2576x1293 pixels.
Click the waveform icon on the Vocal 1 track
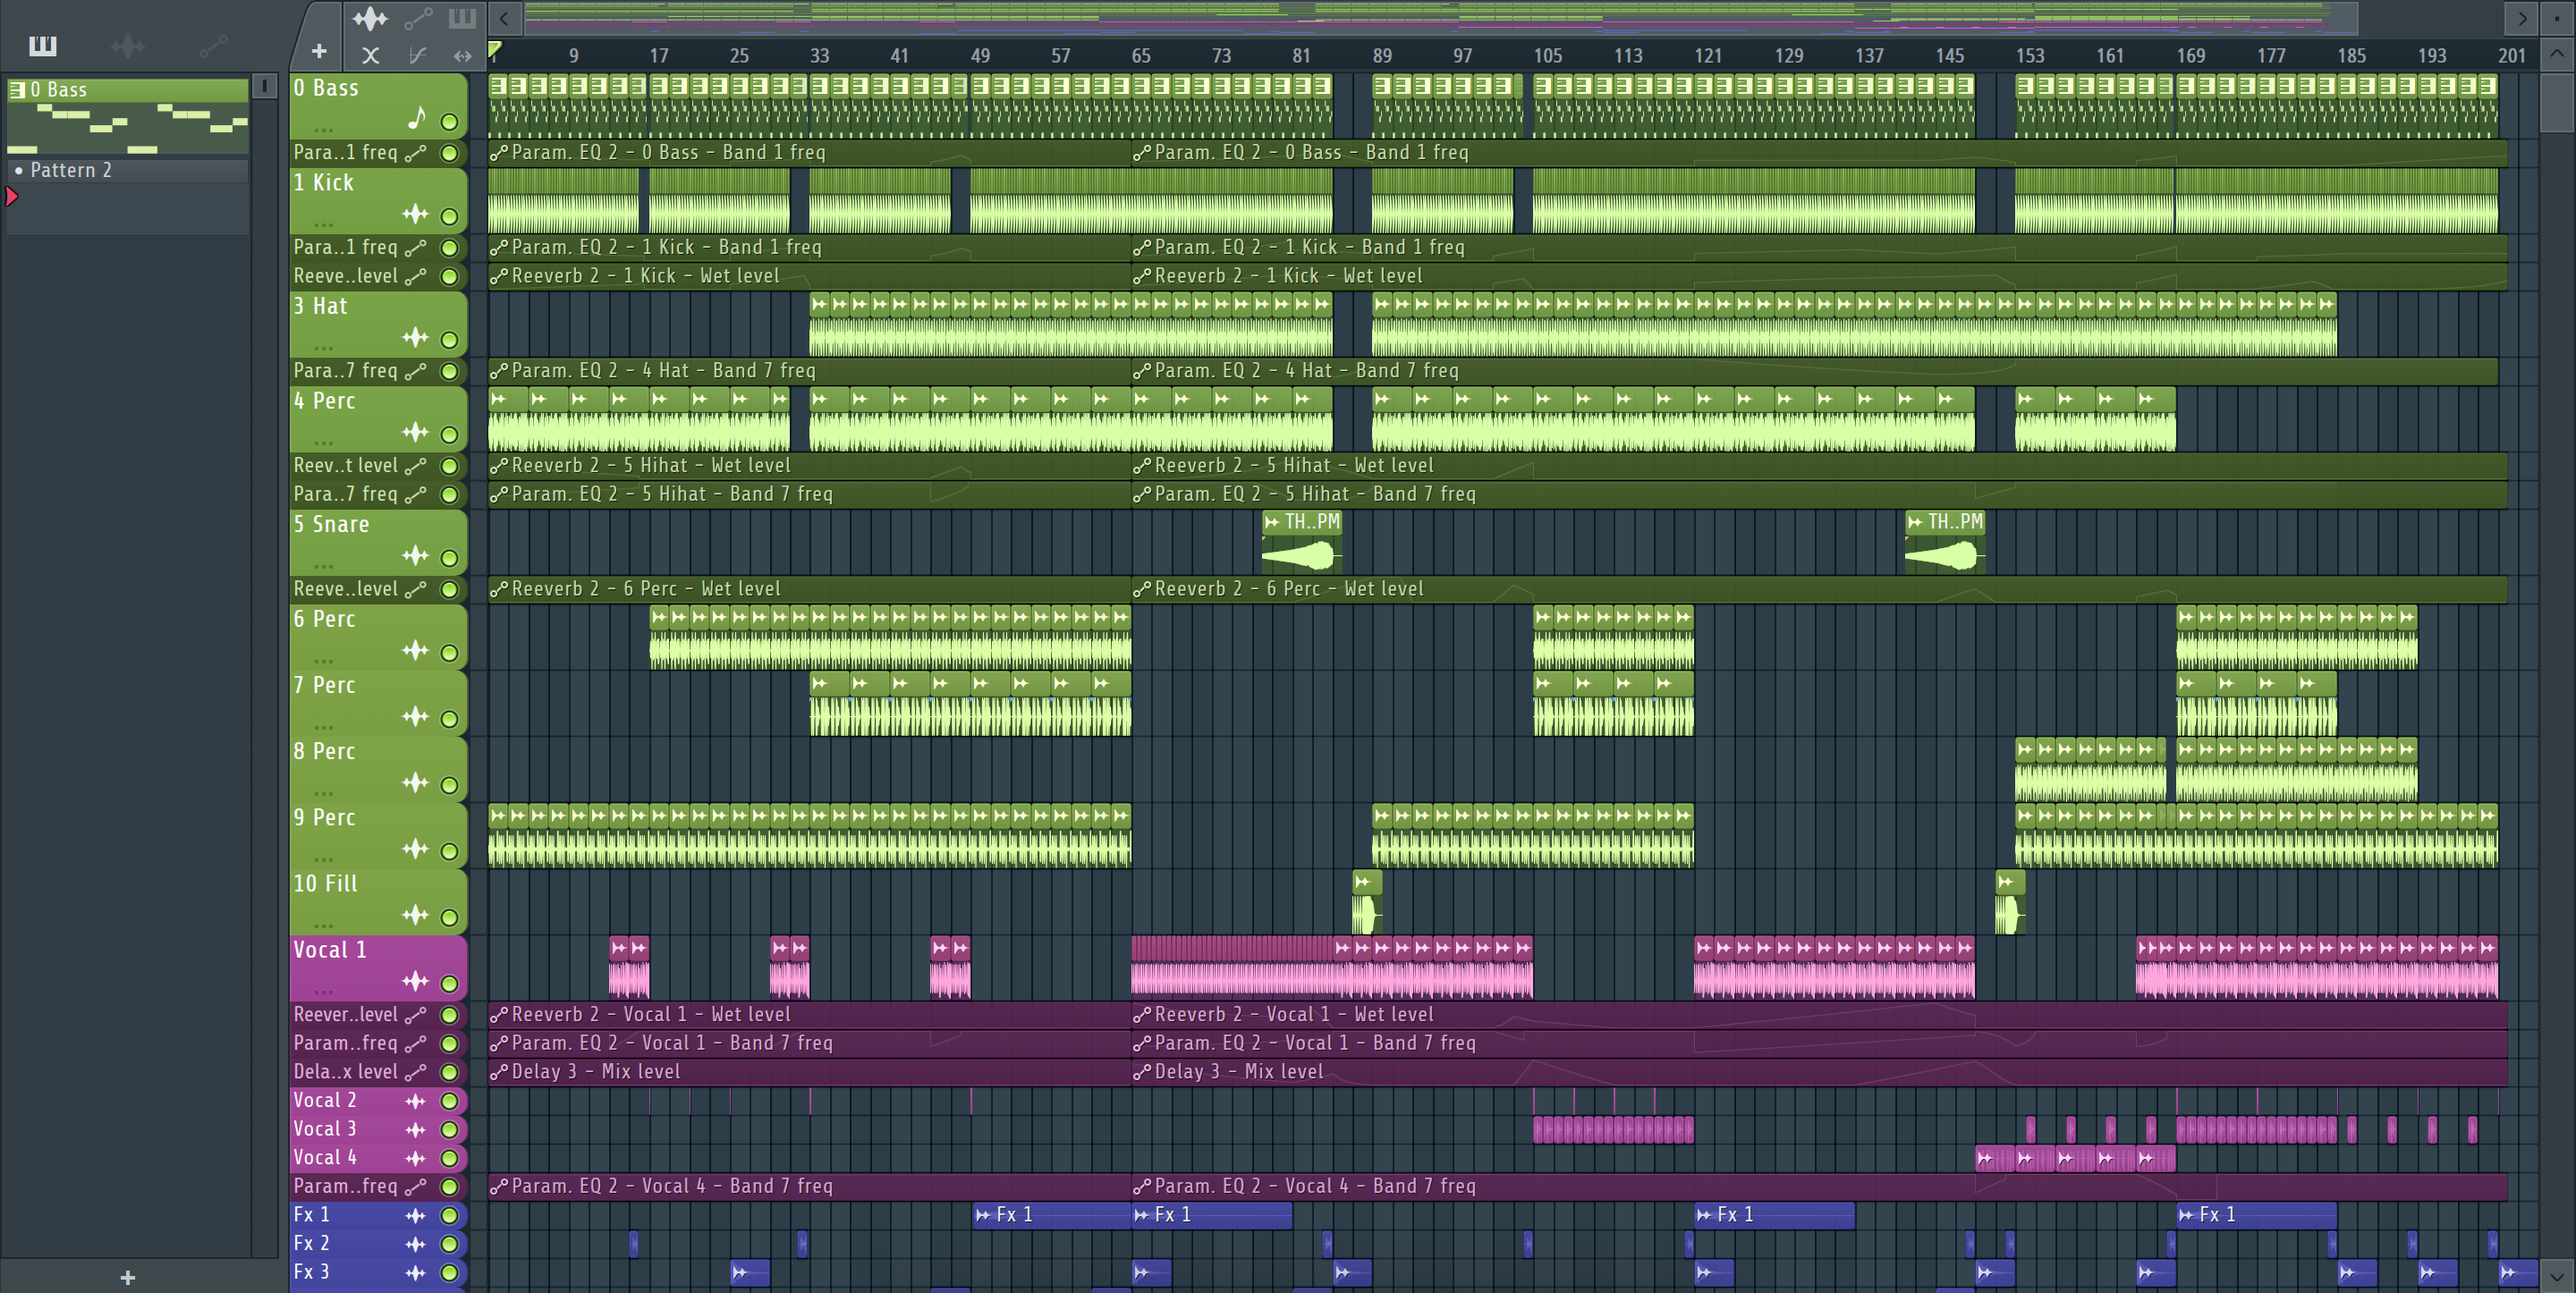415,982
